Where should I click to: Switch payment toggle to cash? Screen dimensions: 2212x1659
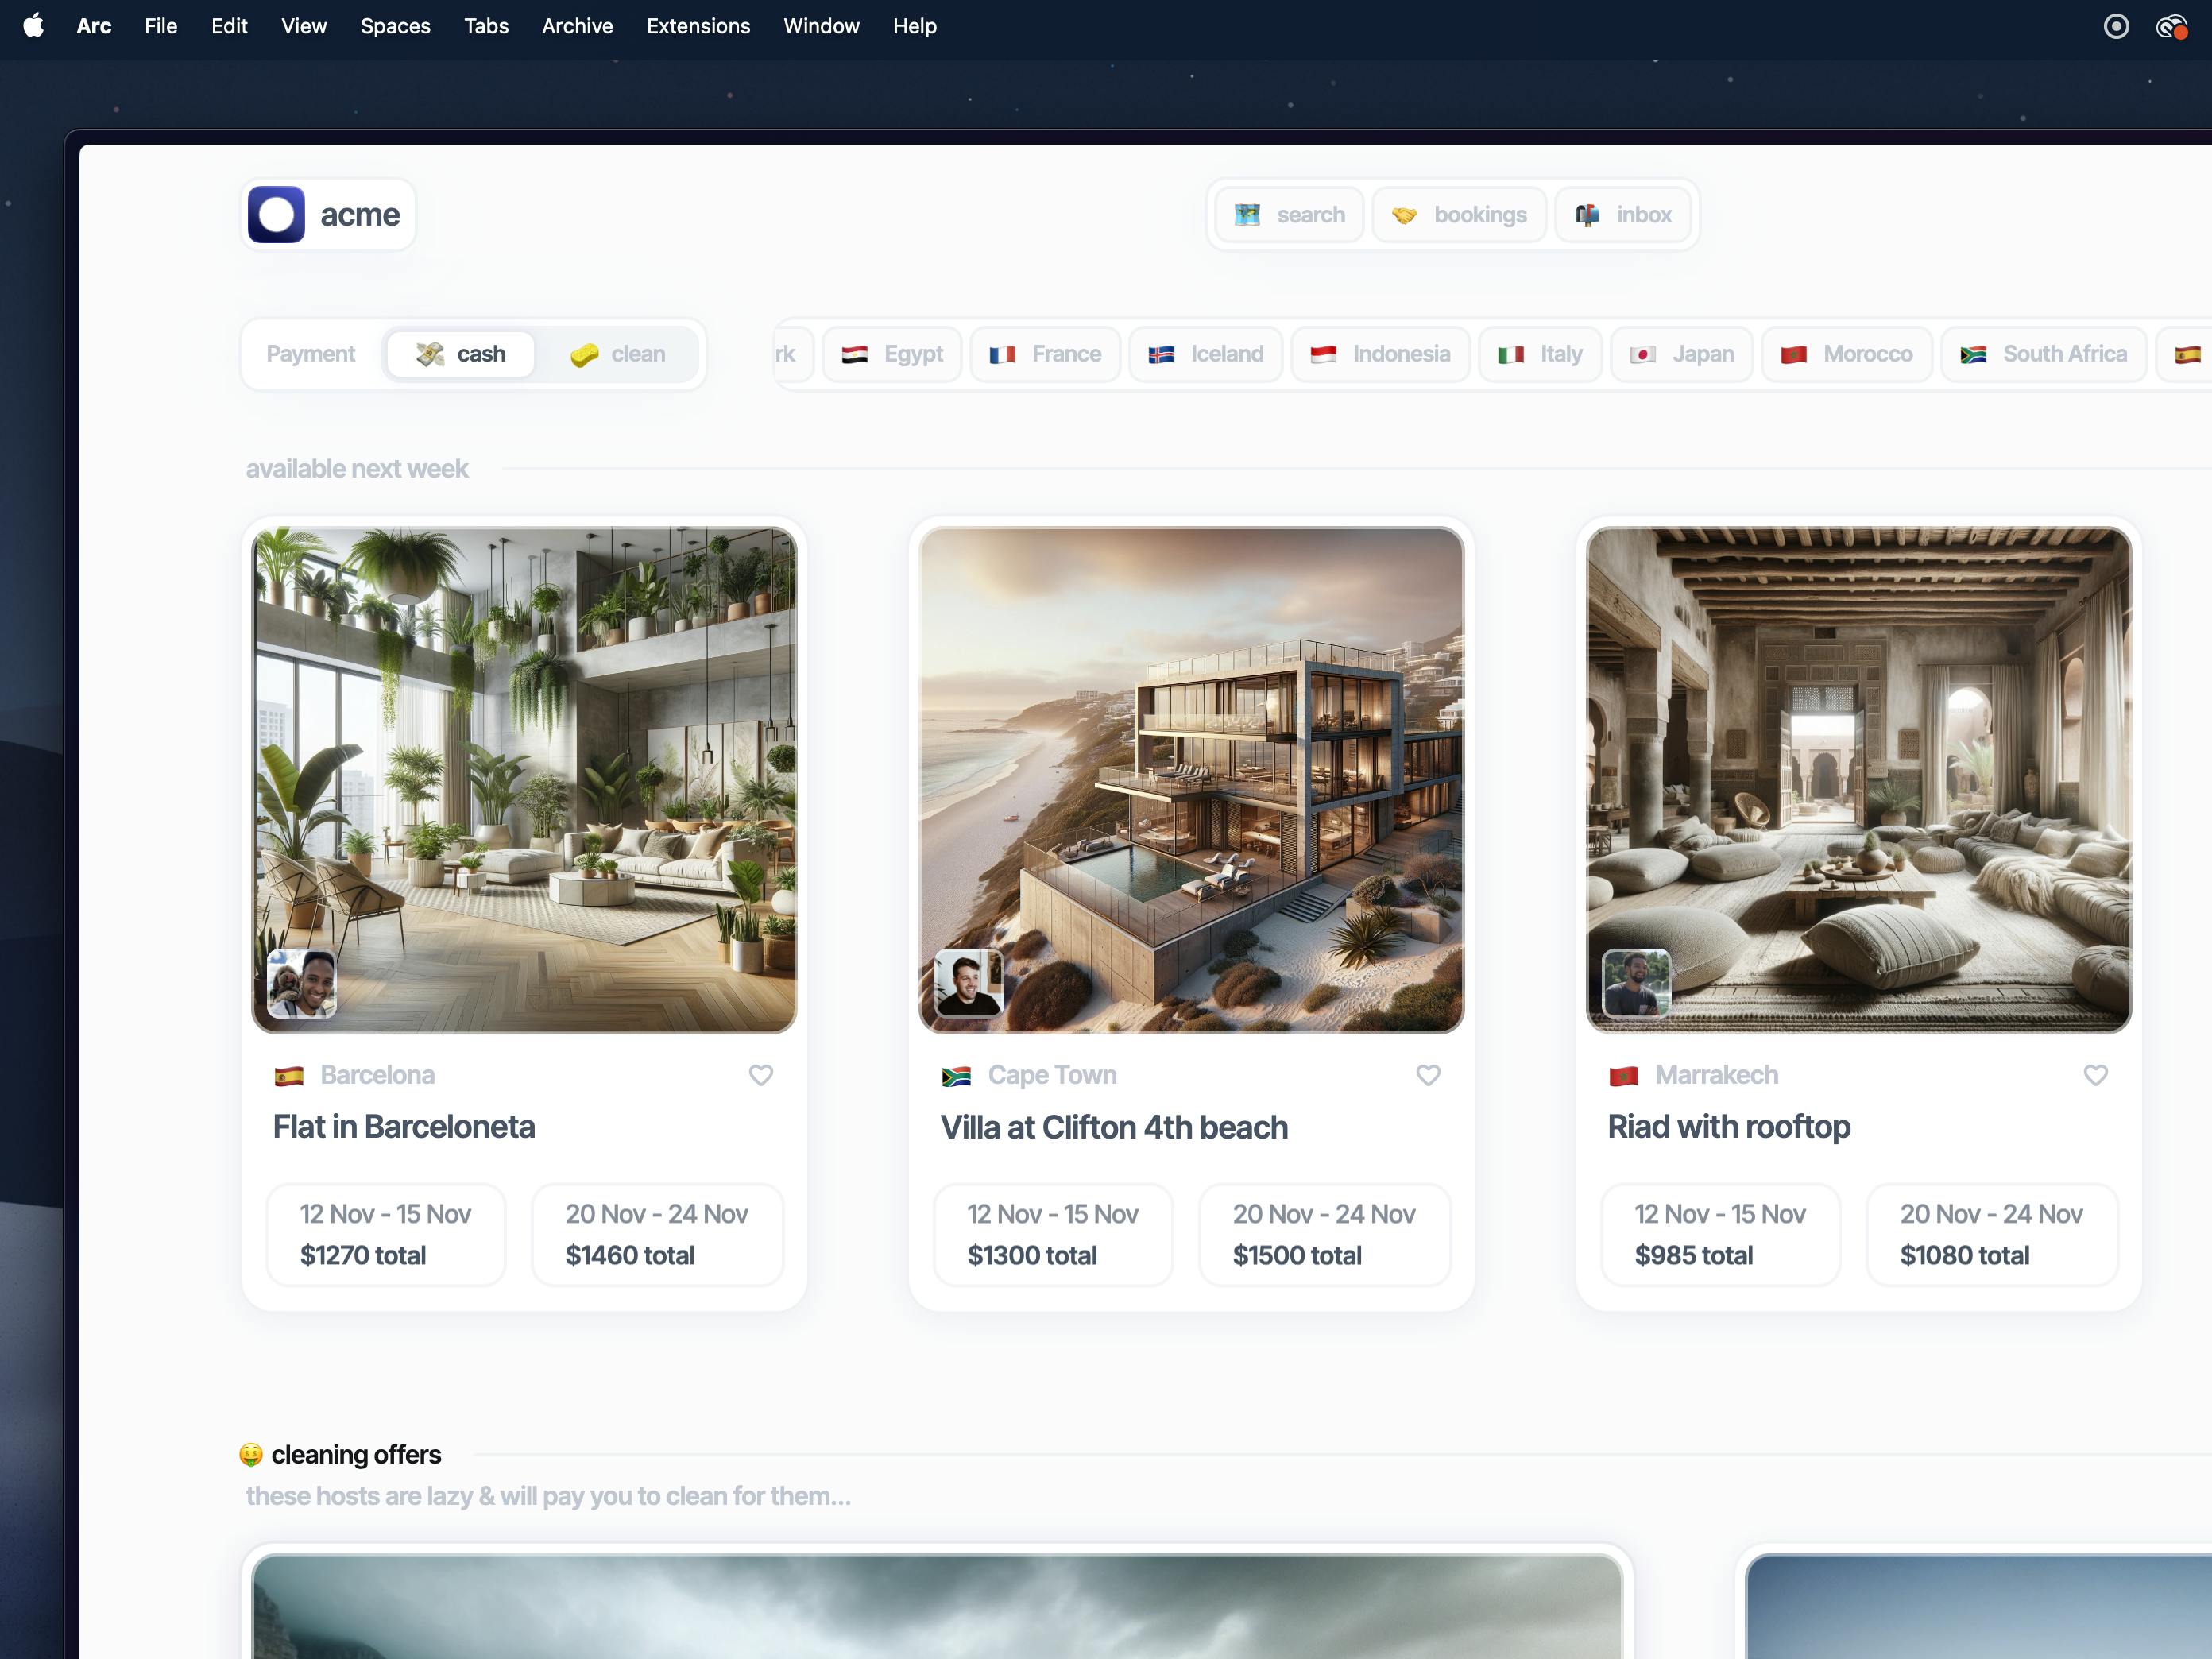pos(461,354)
